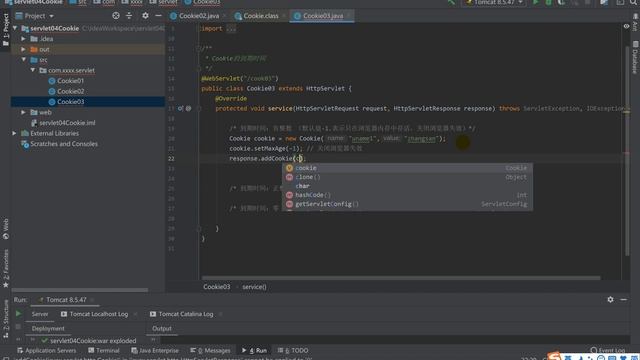Open the Terminal tool window

104,350
